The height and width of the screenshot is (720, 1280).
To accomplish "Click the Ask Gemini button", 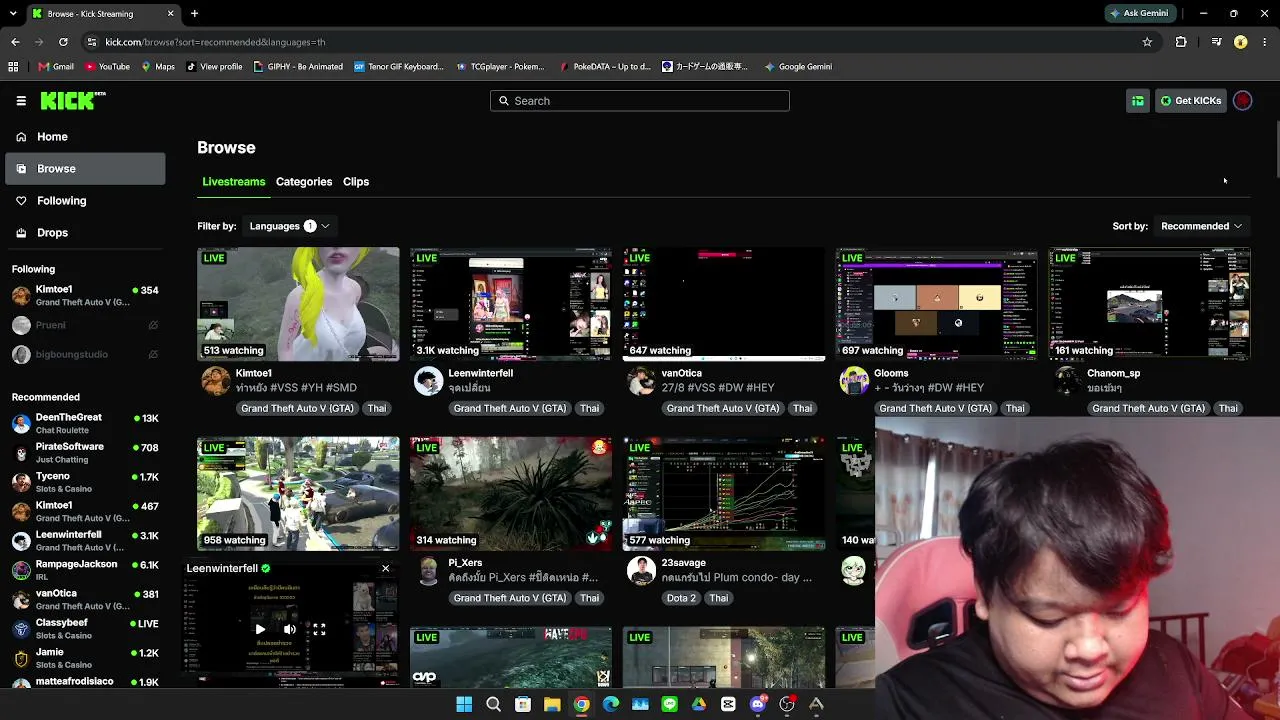I will click(1138, 13).
